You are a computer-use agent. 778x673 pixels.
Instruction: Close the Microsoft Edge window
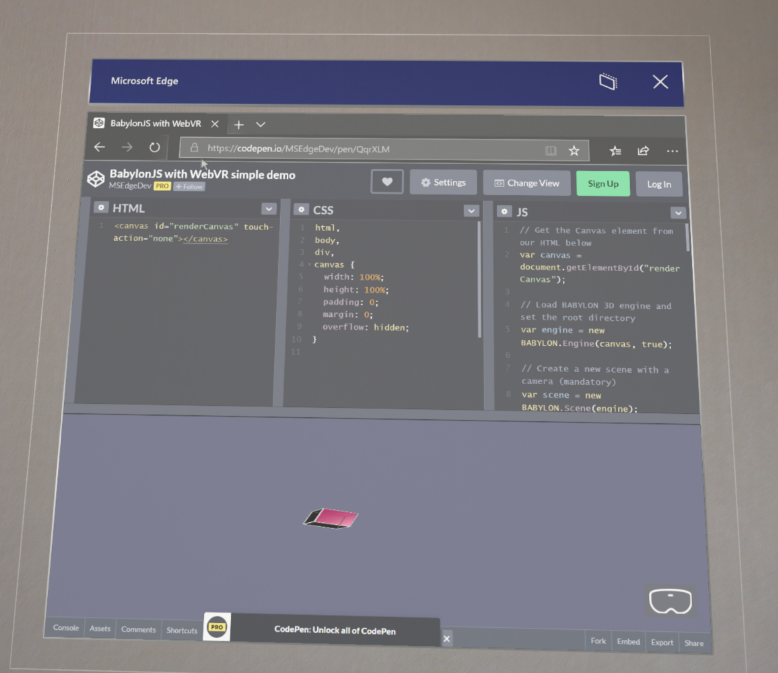660,82
